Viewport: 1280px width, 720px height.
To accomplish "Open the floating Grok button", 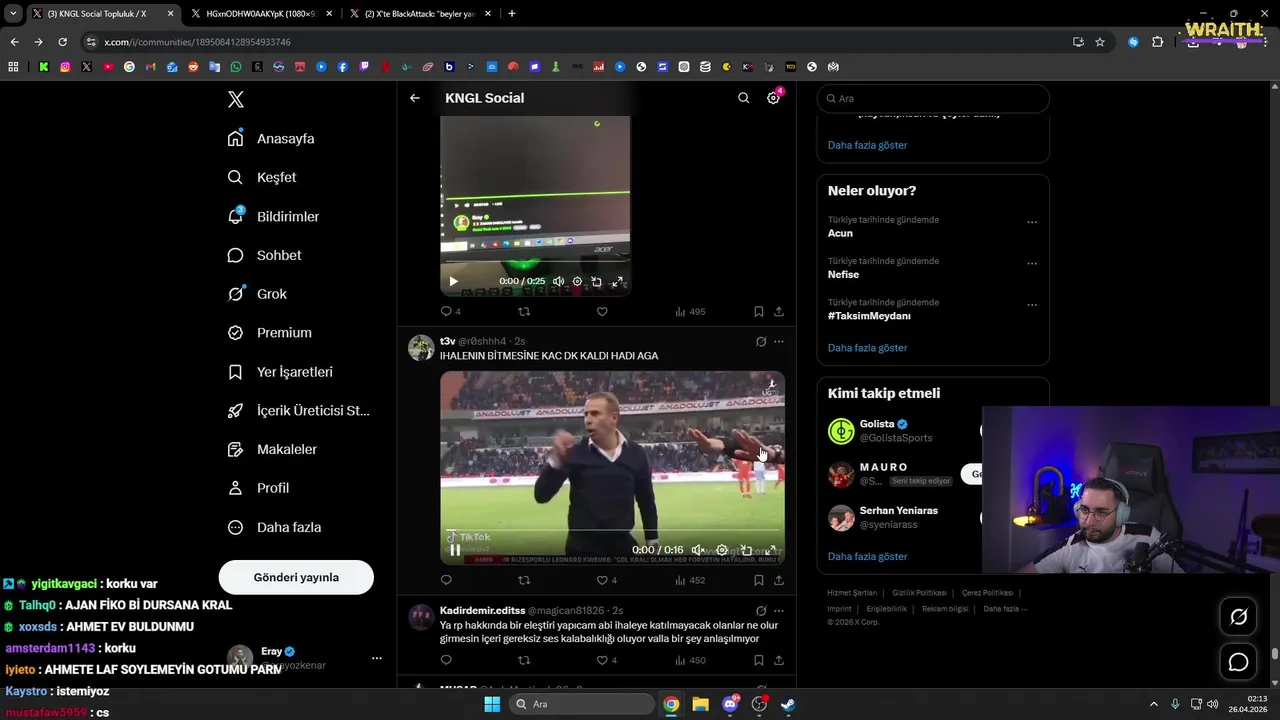I will click(x=1238, y=617).
